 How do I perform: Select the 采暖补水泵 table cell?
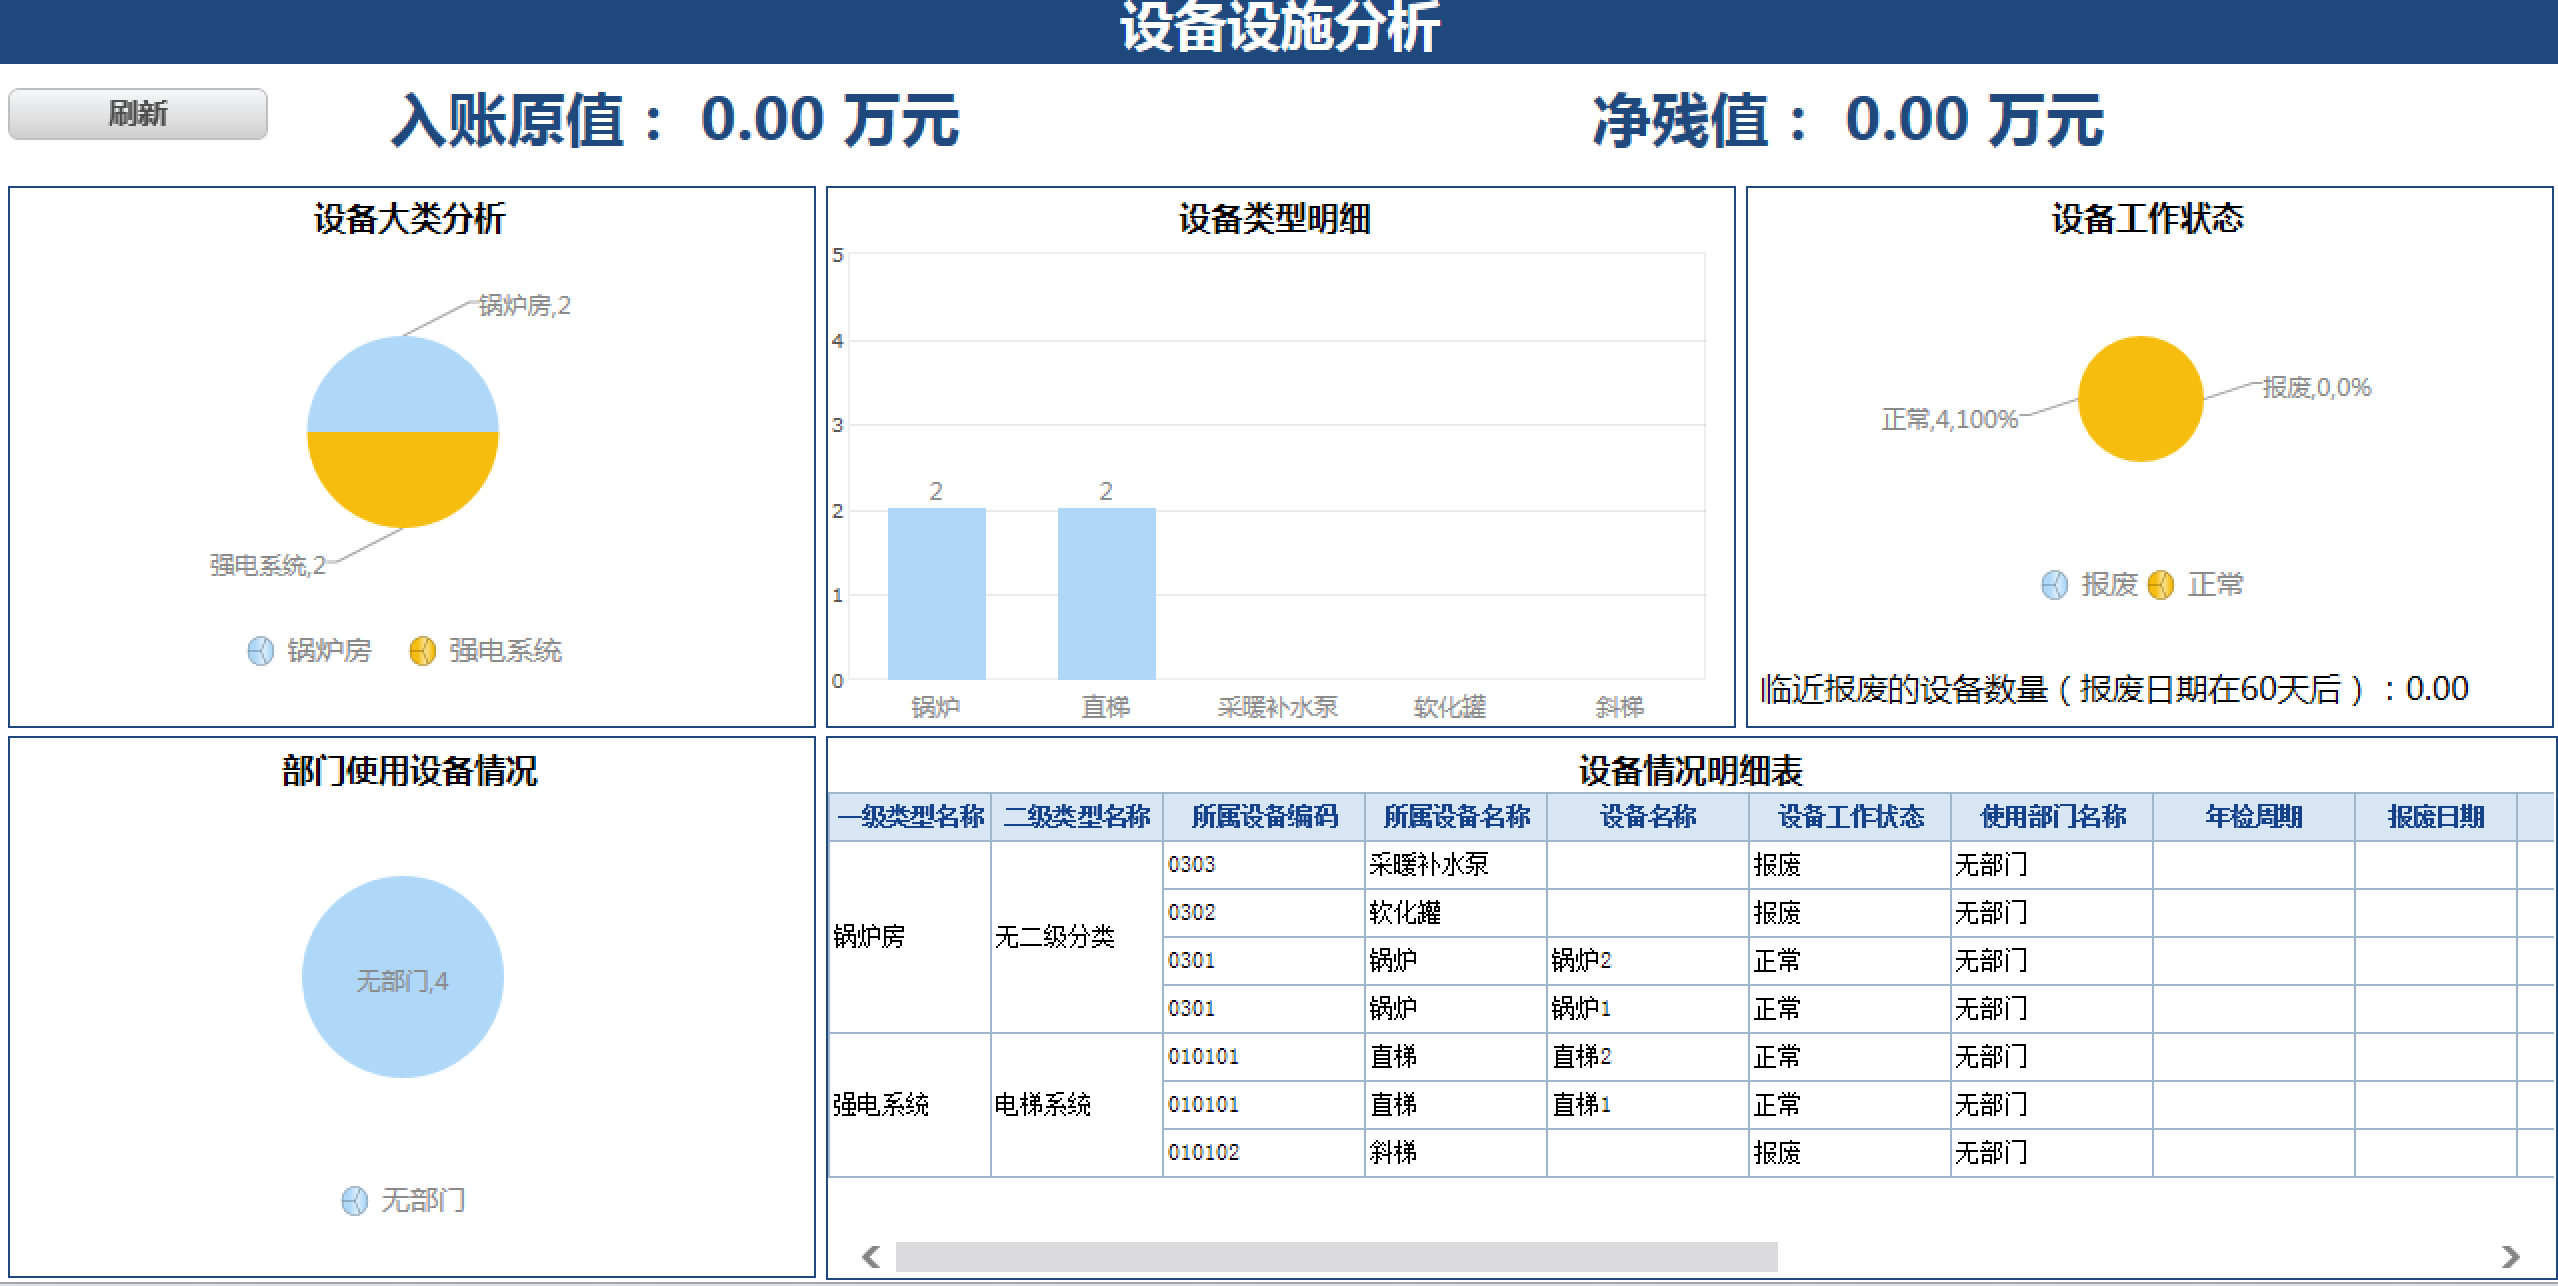pos(1428,865)
